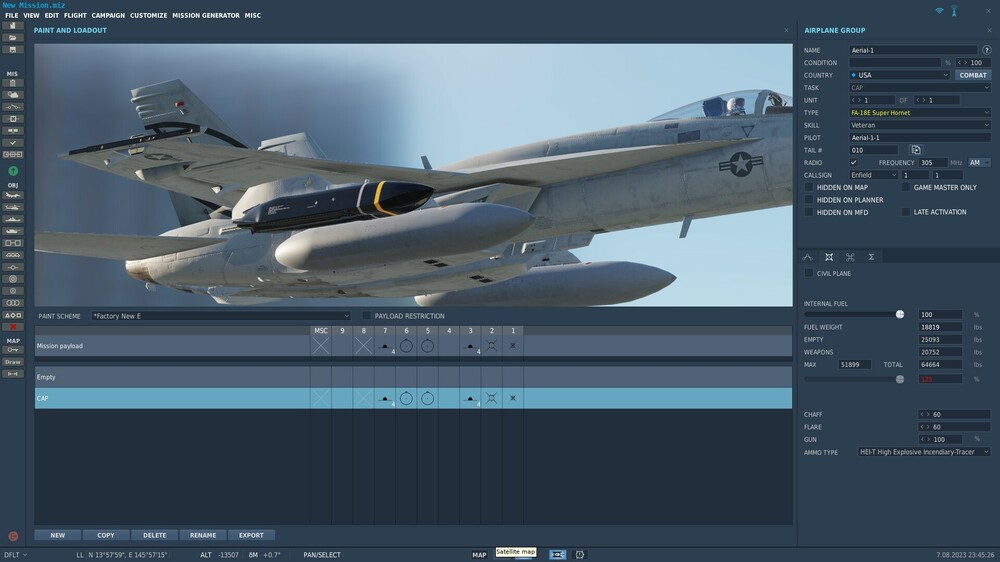Click the open mission folder icon
The height and width of the screenshot is (562, 1000).
12,38
